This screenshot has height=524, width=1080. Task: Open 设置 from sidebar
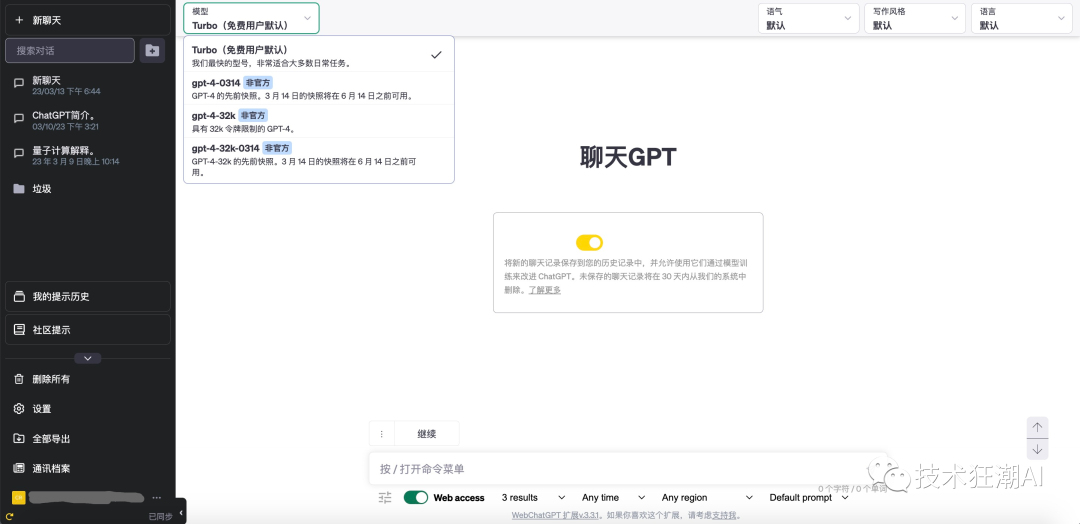click(87, 409)
